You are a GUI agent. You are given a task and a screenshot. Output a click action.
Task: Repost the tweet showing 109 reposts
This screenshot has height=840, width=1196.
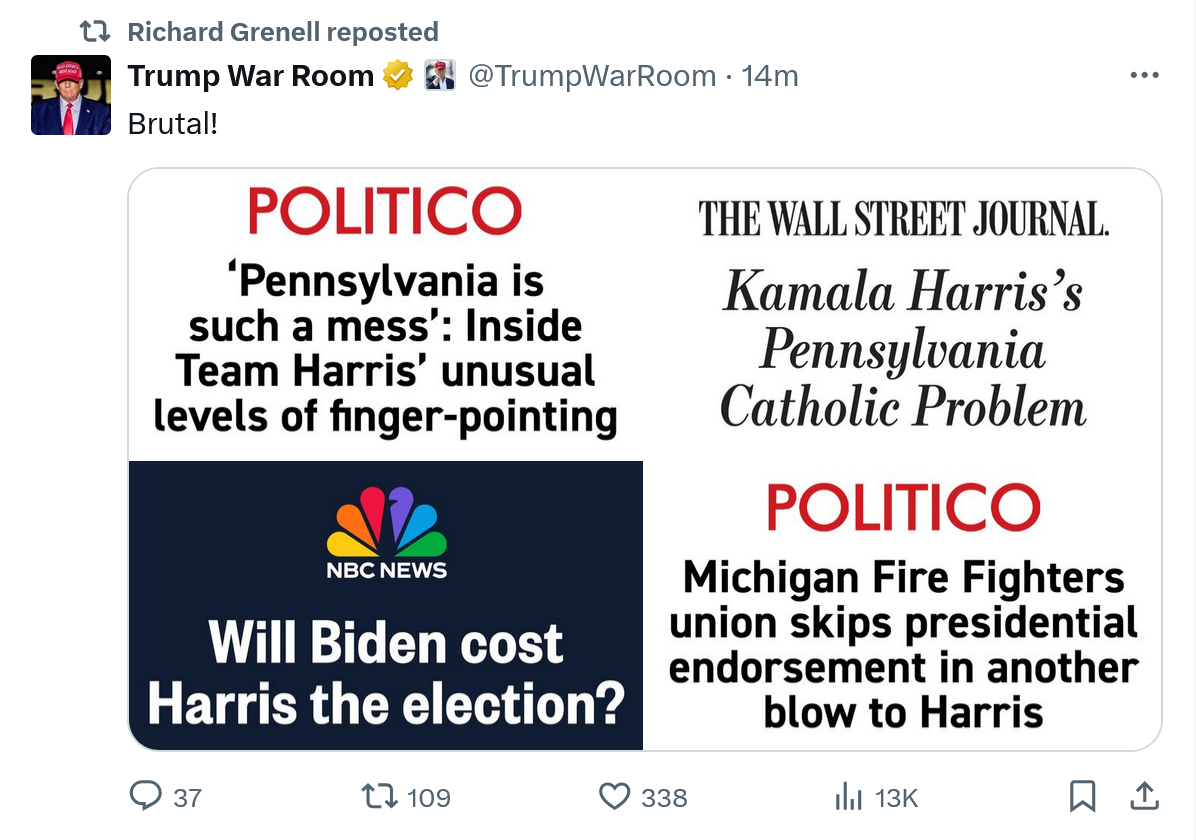[377, 796]
